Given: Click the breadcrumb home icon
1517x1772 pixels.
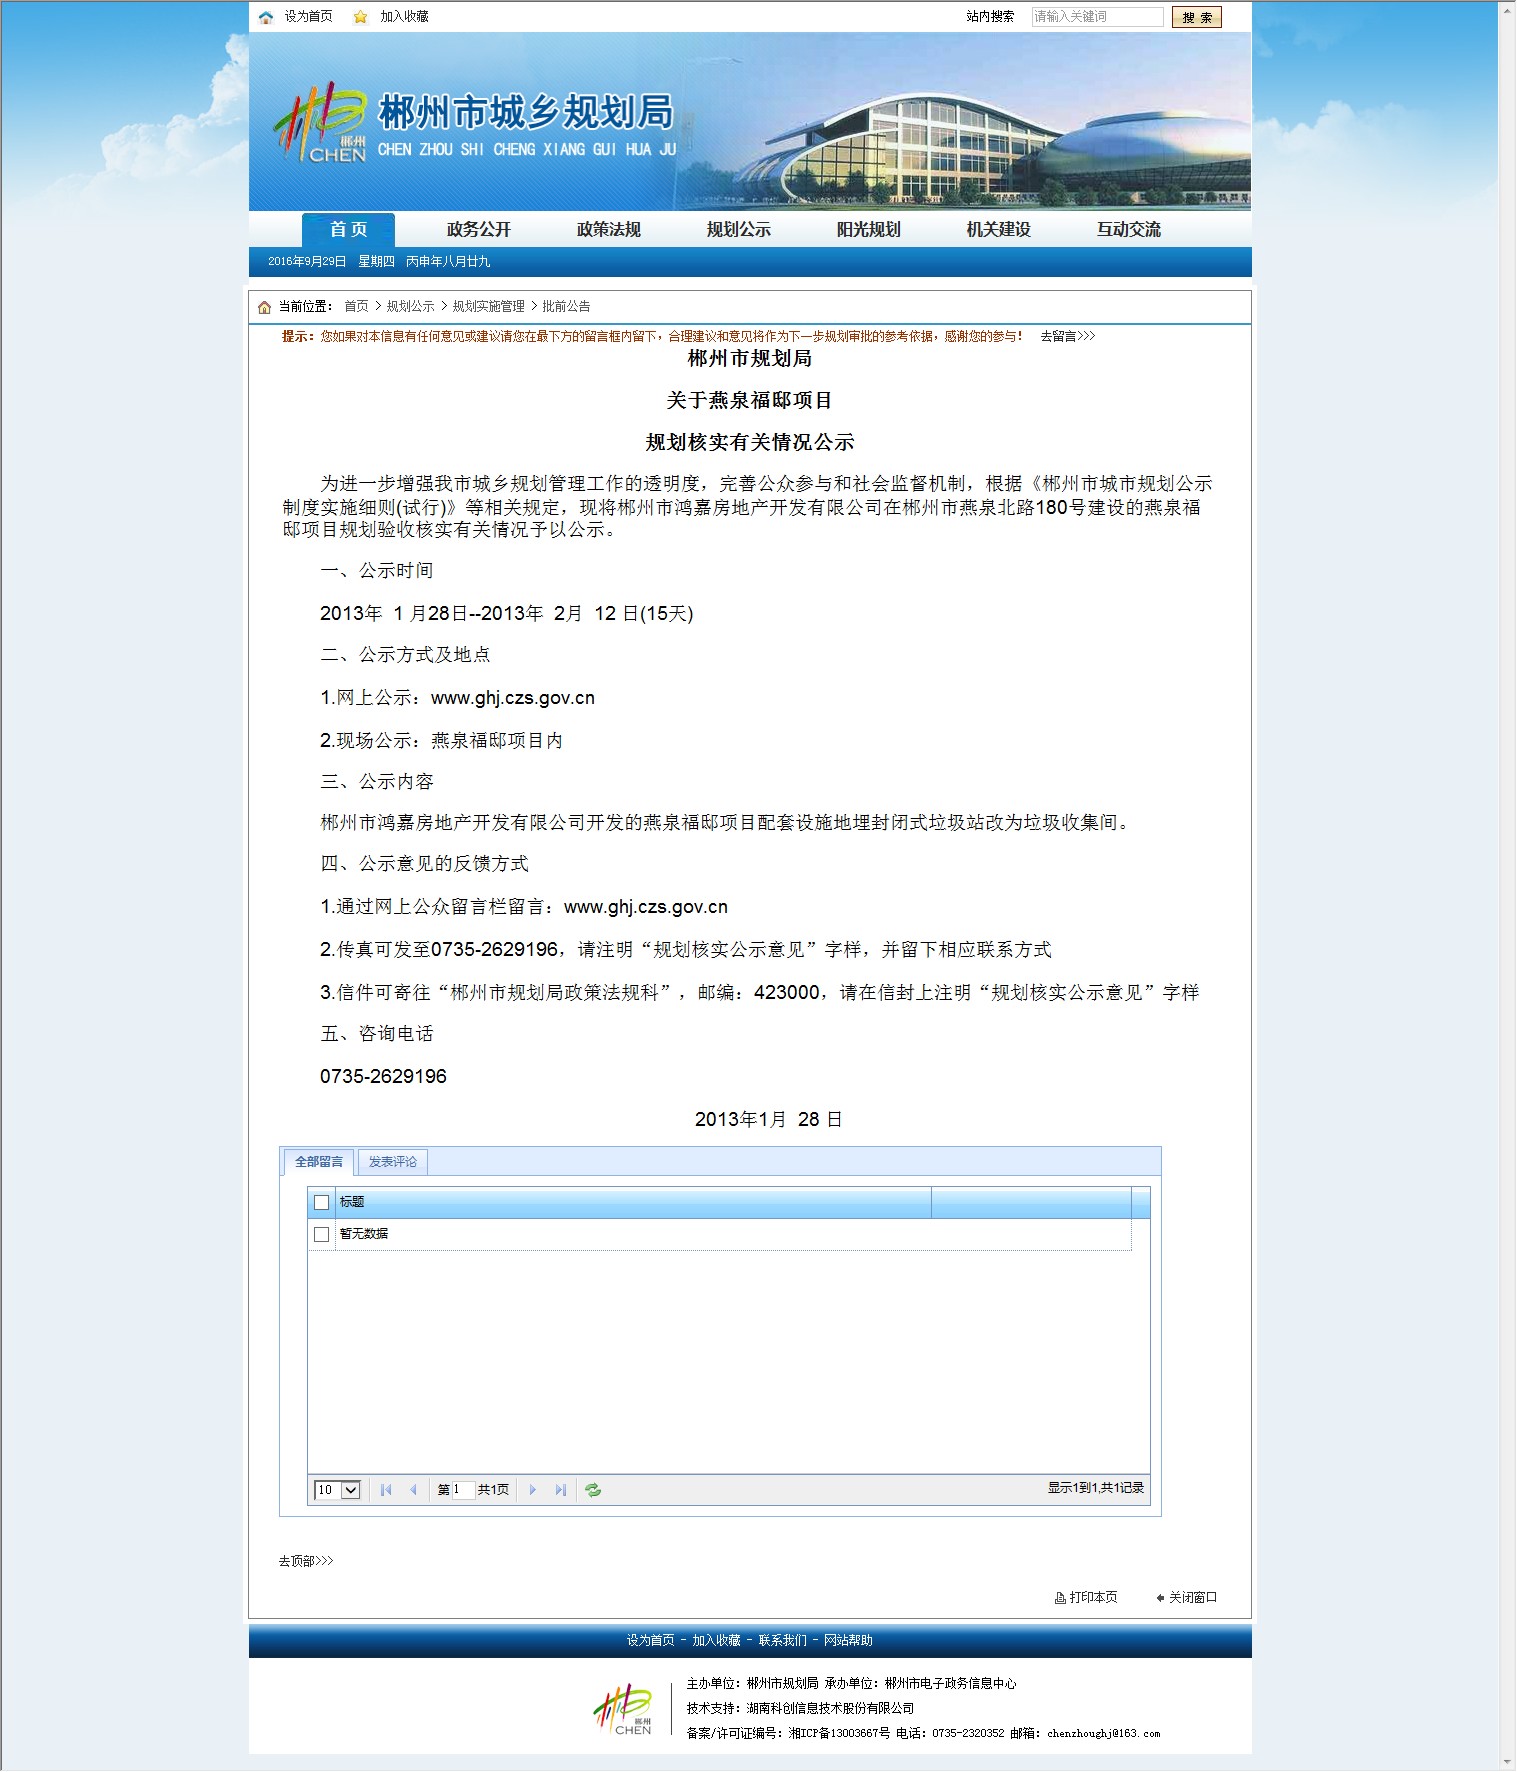Looking at the screenshot, I should (x=264, y=307).
